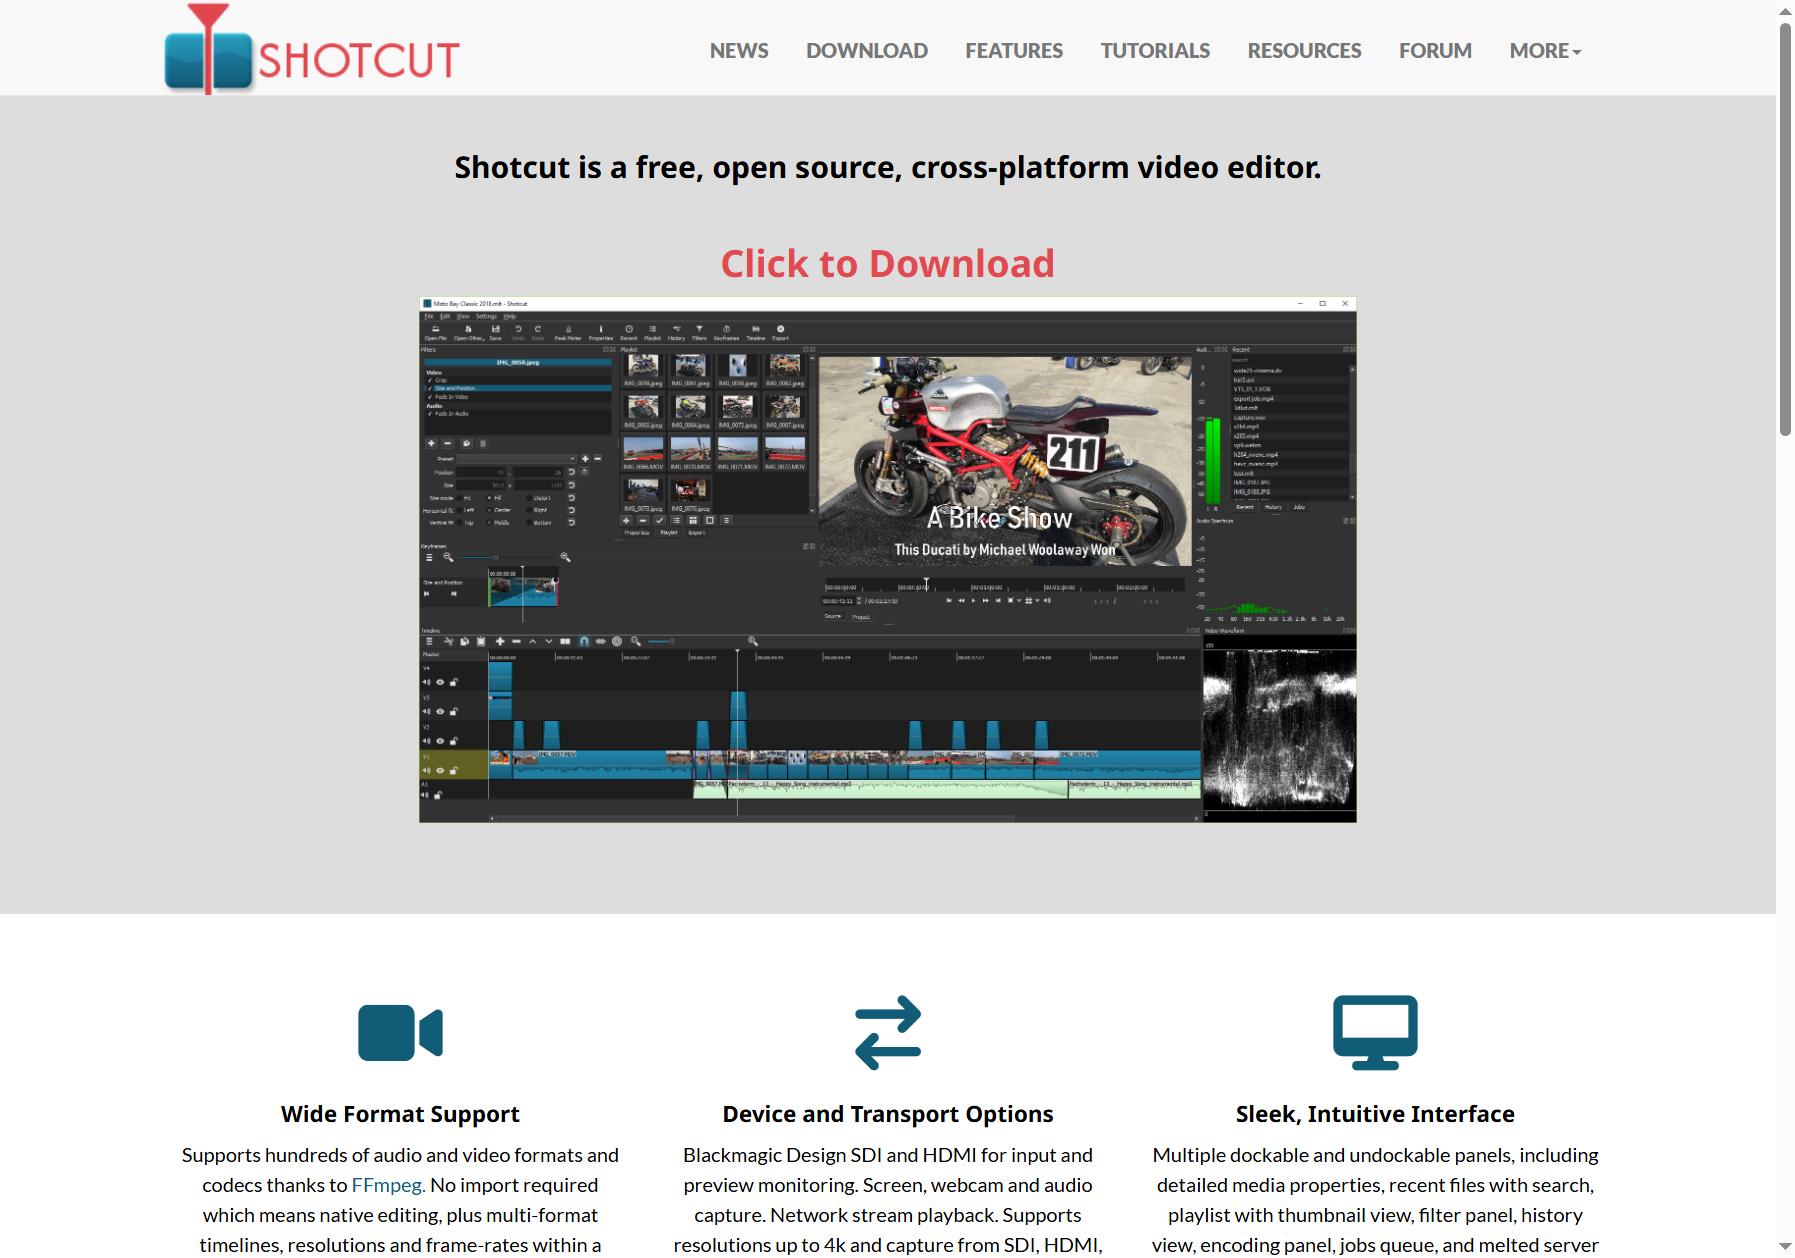Image resolution: width=1795 pixels, height=1258 pixels.
Task: Open the TUTORIALS nav item
Action: coord(1155,50)
